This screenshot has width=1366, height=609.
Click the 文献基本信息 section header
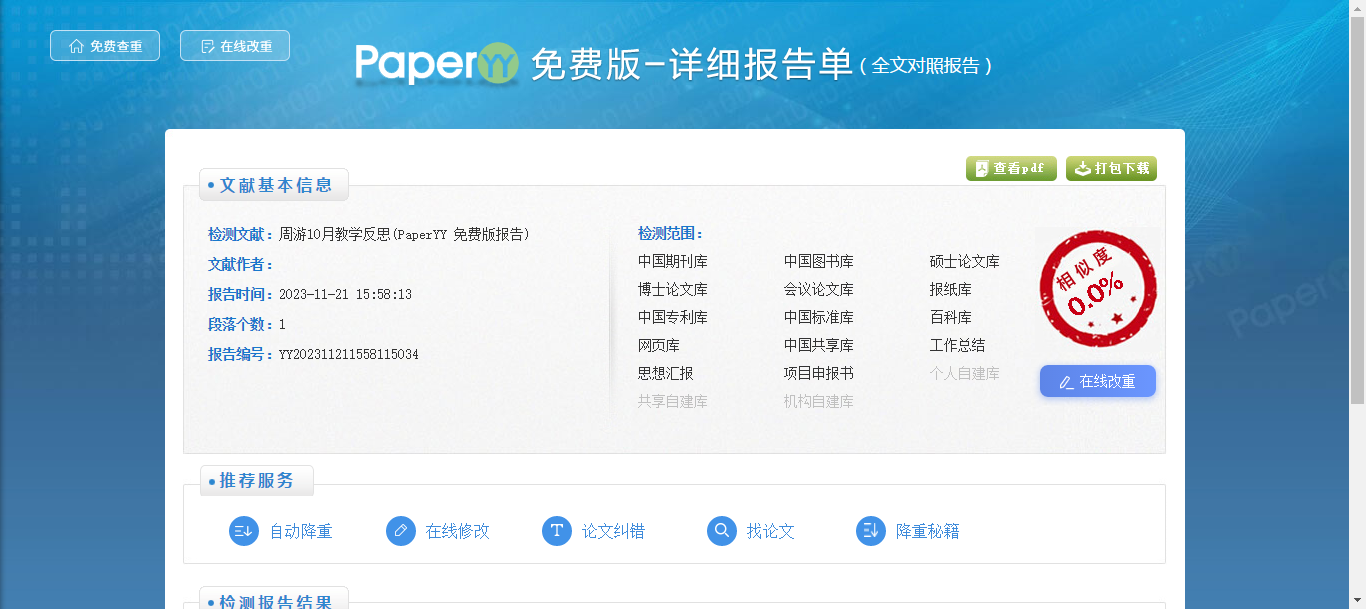(x=275, y=185)
